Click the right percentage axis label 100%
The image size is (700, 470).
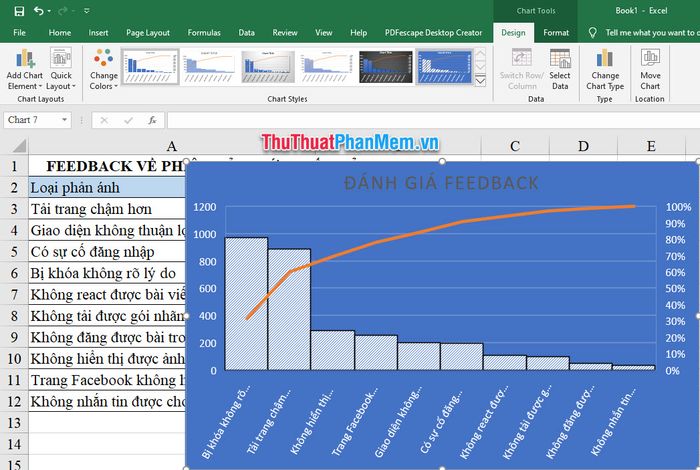[x=678, y=207]
